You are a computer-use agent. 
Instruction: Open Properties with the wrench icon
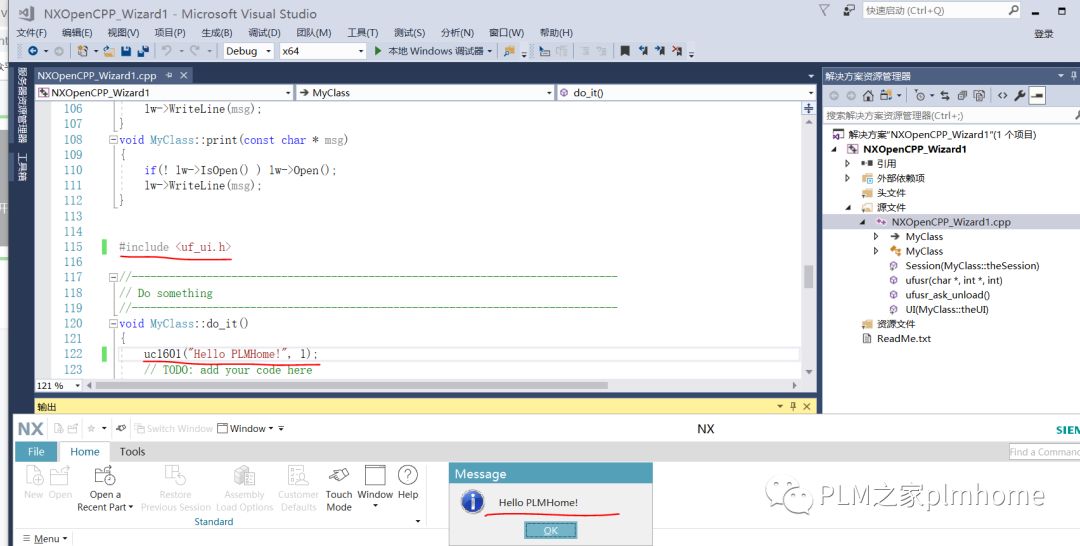click(x=1020, y=96)
